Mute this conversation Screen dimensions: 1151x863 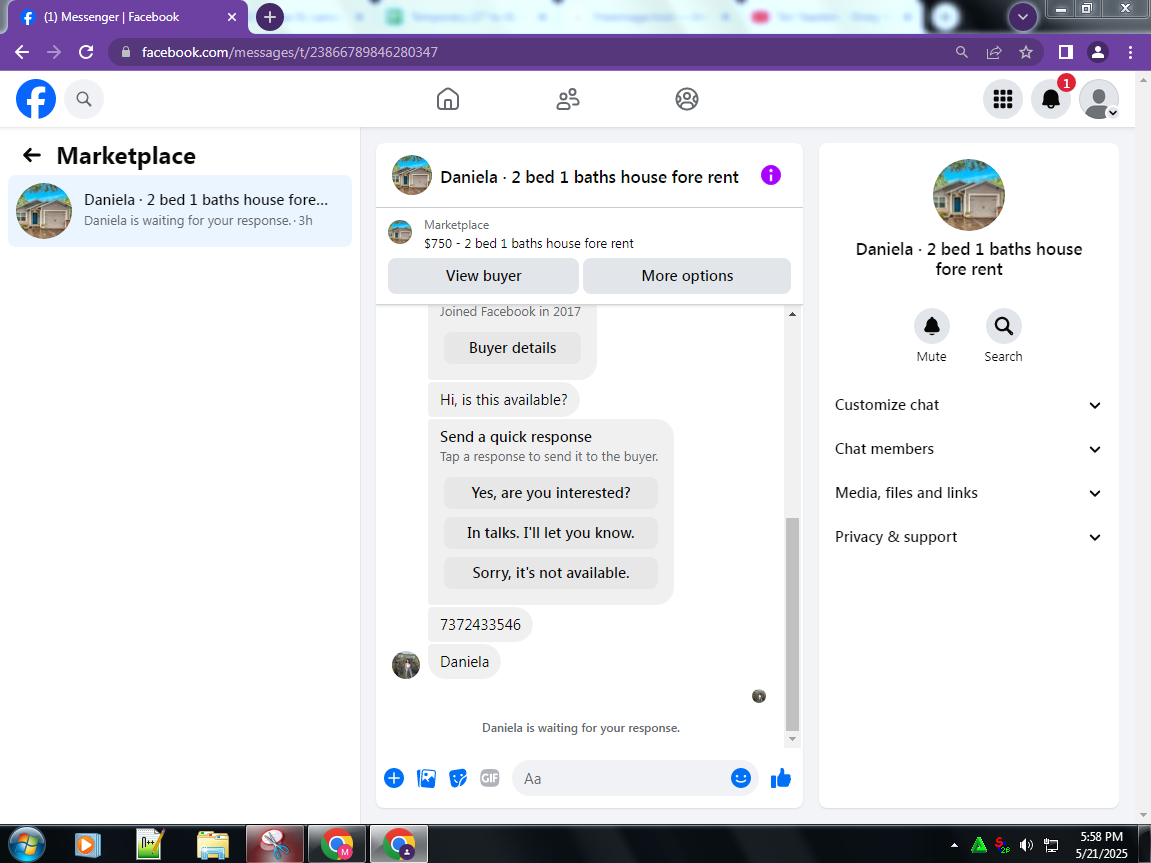pyautogui.click(x=932, y=326)
